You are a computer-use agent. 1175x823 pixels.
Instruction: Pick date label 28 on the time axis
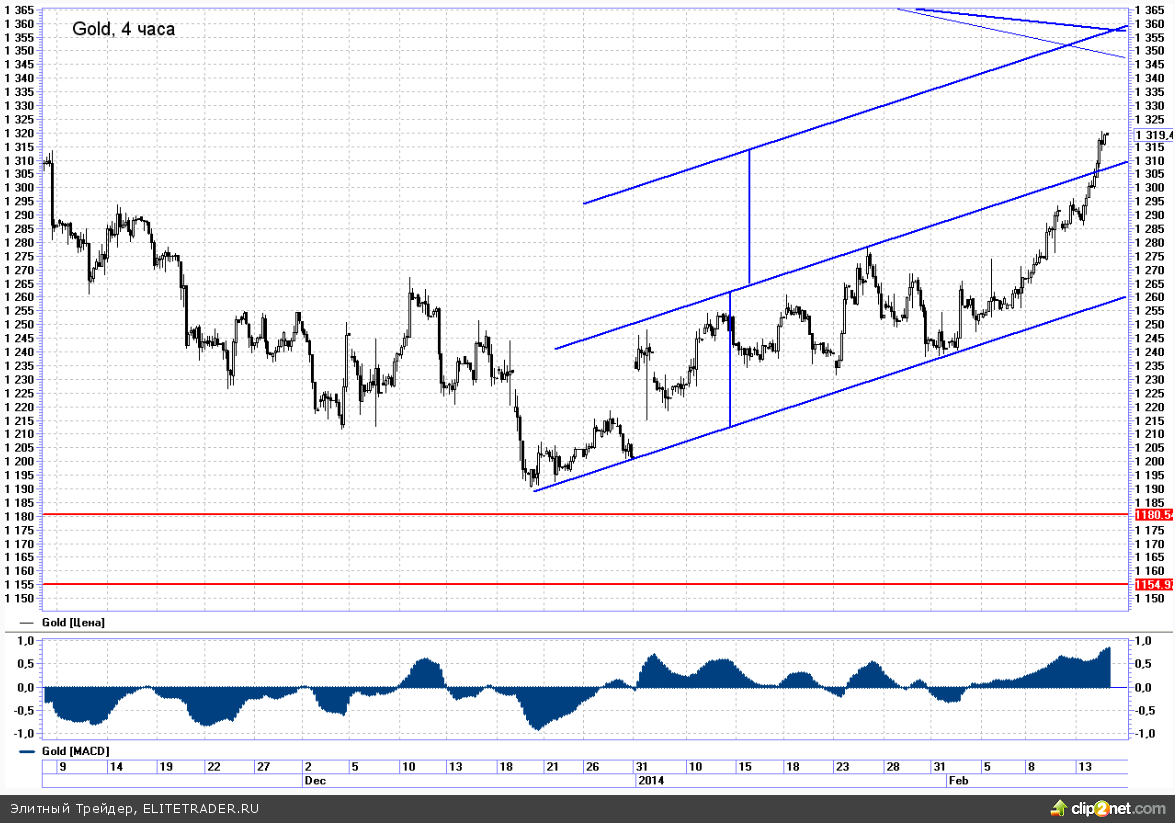coord(892,767)
